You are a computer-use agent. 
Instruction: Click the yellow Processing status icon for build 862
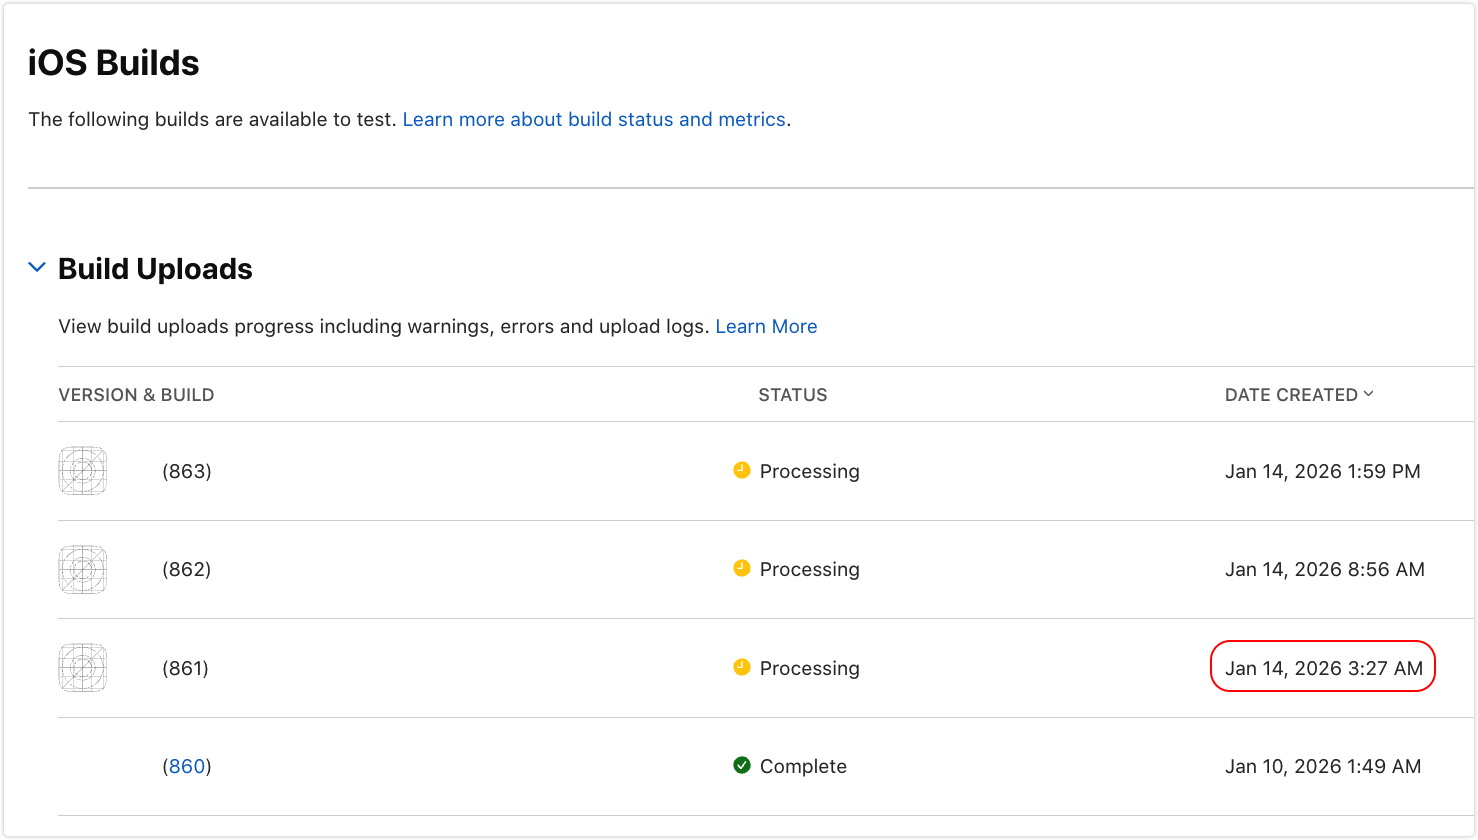pos(741,568)
